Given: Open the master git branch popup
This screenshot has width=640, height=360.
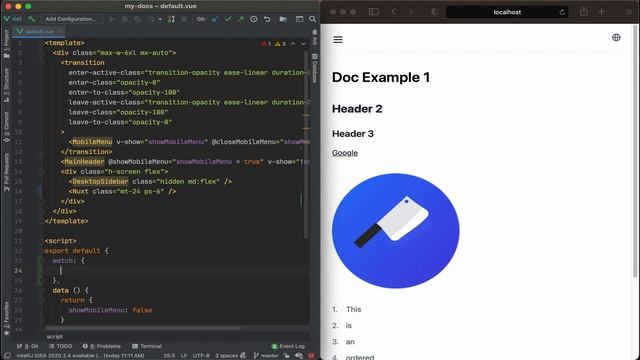Looking at the screenshot, I should pos(266,356).
